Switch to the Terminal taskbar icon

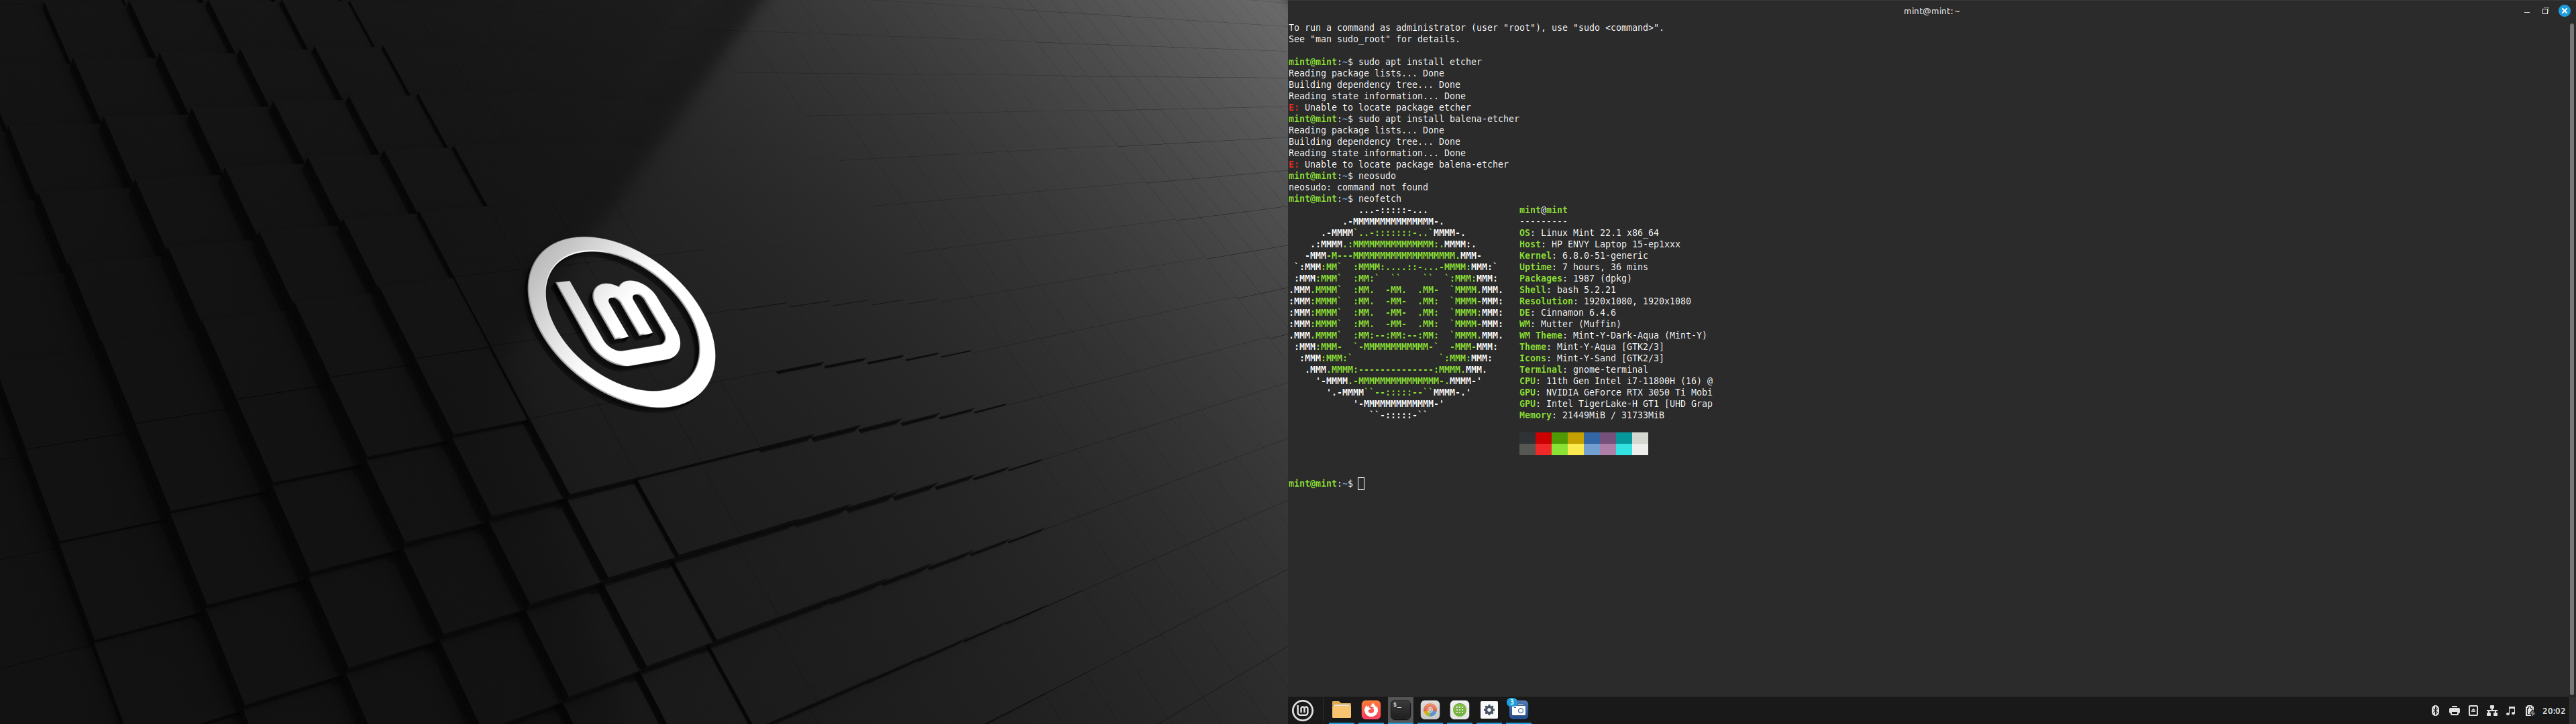click(x=1400, y=710)
